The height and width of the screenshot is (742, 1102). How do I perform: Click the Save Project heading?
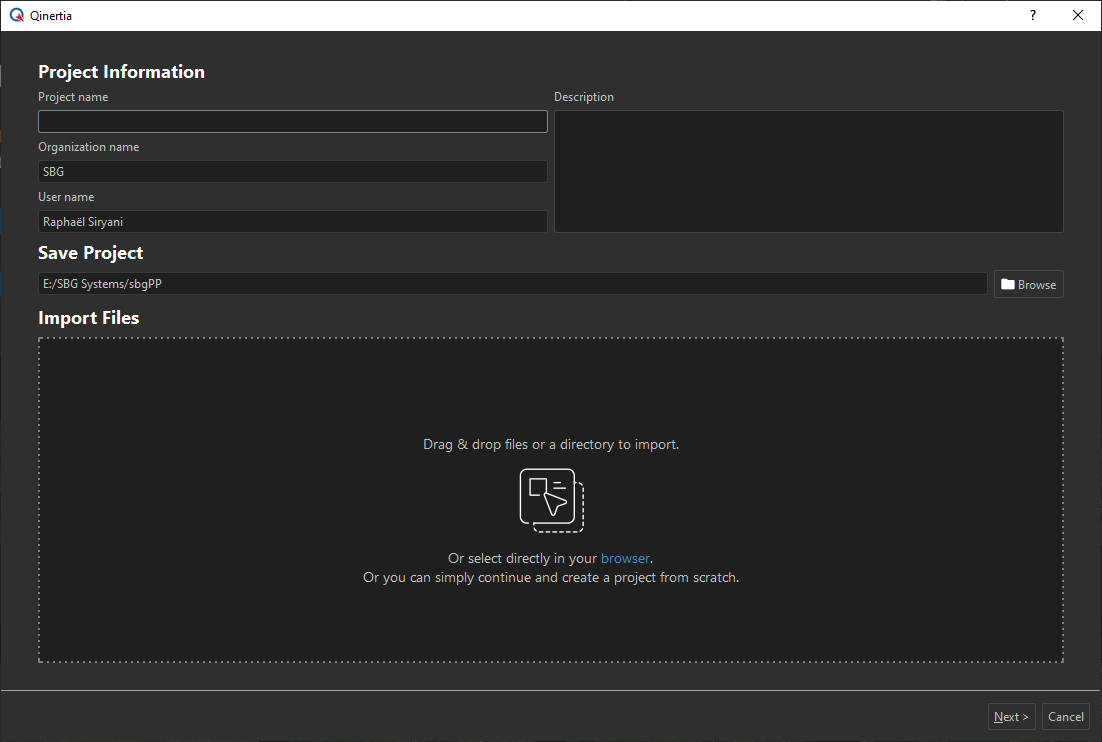(91, 253)
